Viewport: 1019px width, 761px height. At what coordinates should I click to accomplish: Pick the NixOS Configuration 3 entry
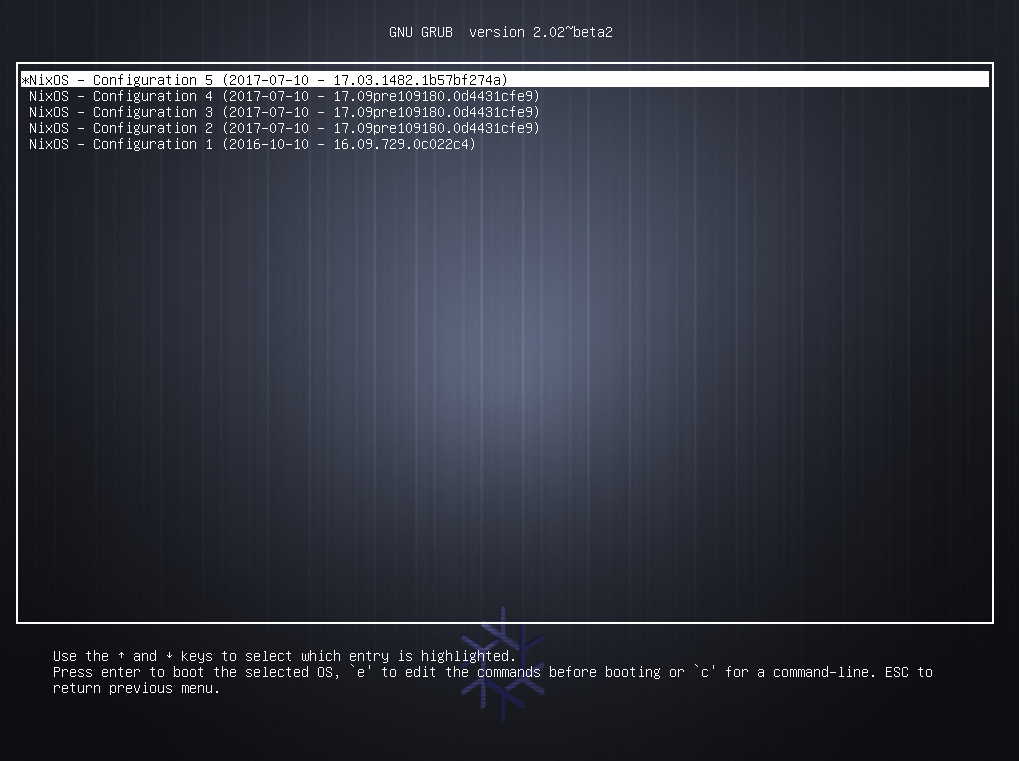pyautogui.click(x=284, y=112)
